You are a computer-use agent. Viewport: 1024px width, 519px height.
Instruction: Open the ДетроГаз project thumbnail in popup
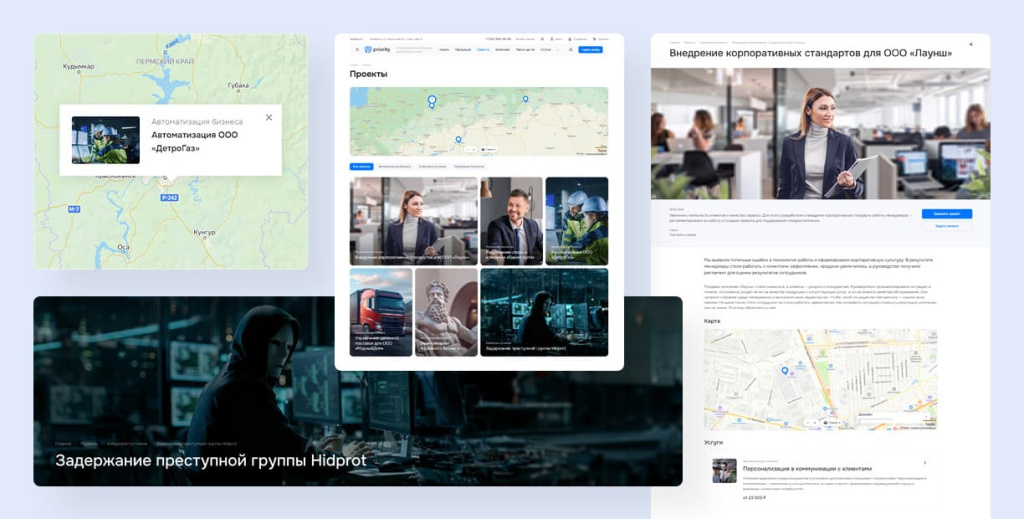pos(105,140)
